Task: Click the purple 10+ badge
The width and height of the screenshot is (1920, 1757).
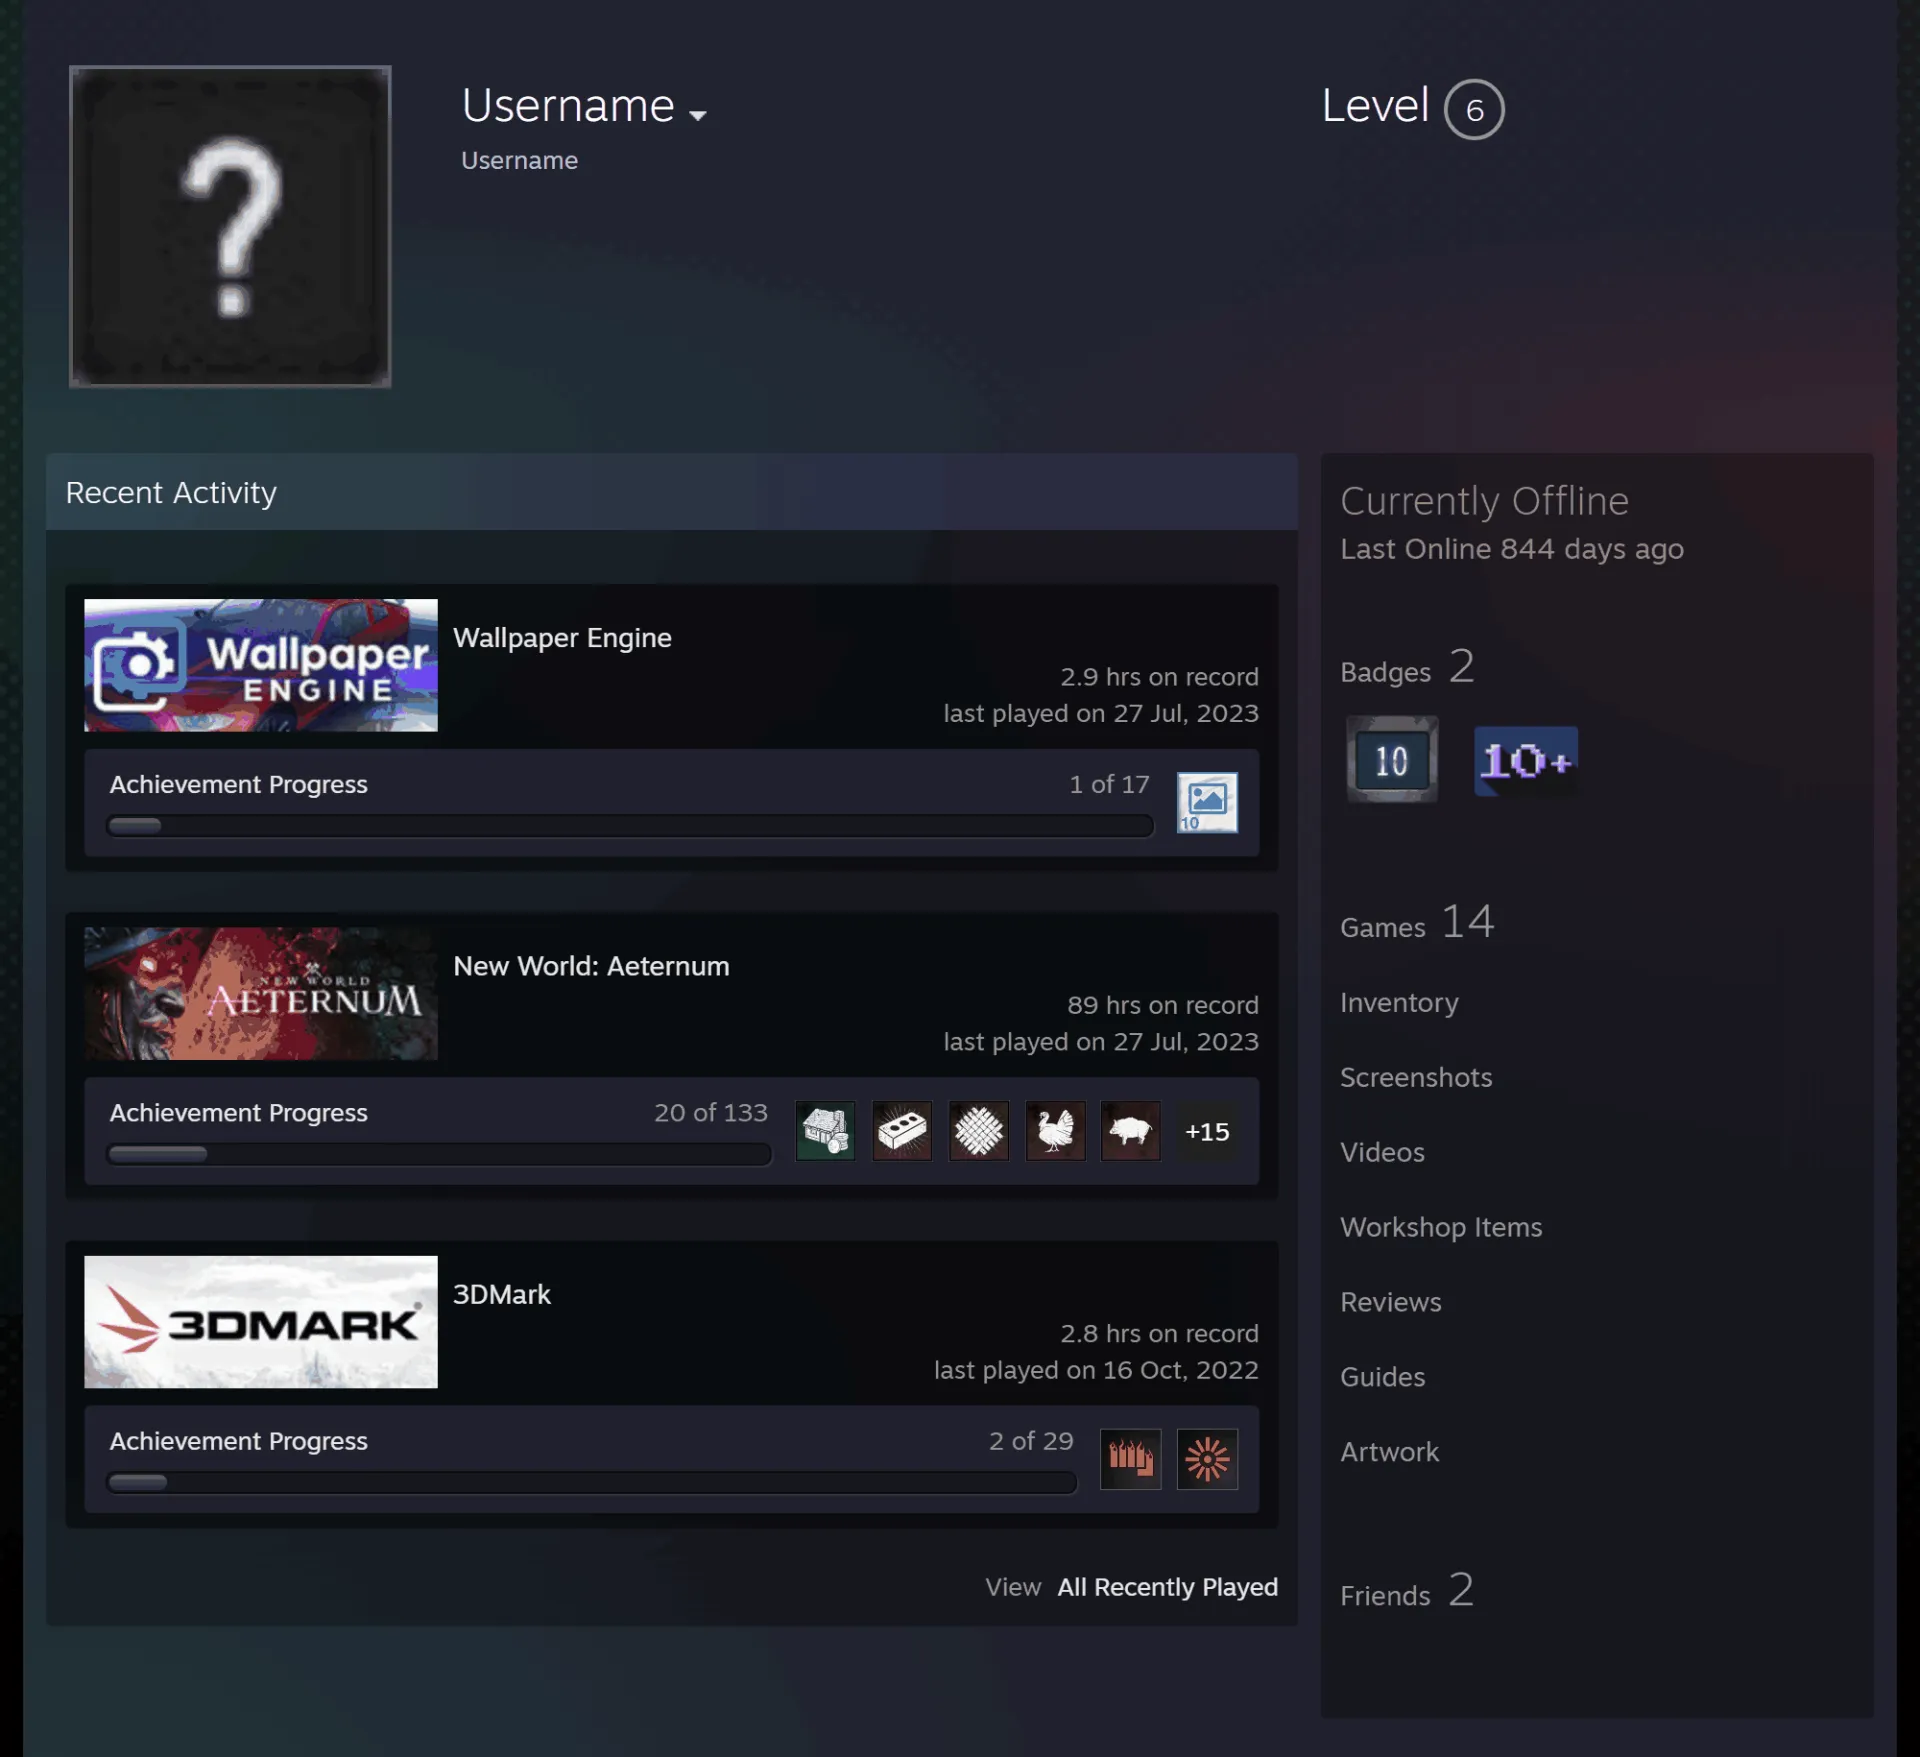Action: click(x=1526, y=761)
